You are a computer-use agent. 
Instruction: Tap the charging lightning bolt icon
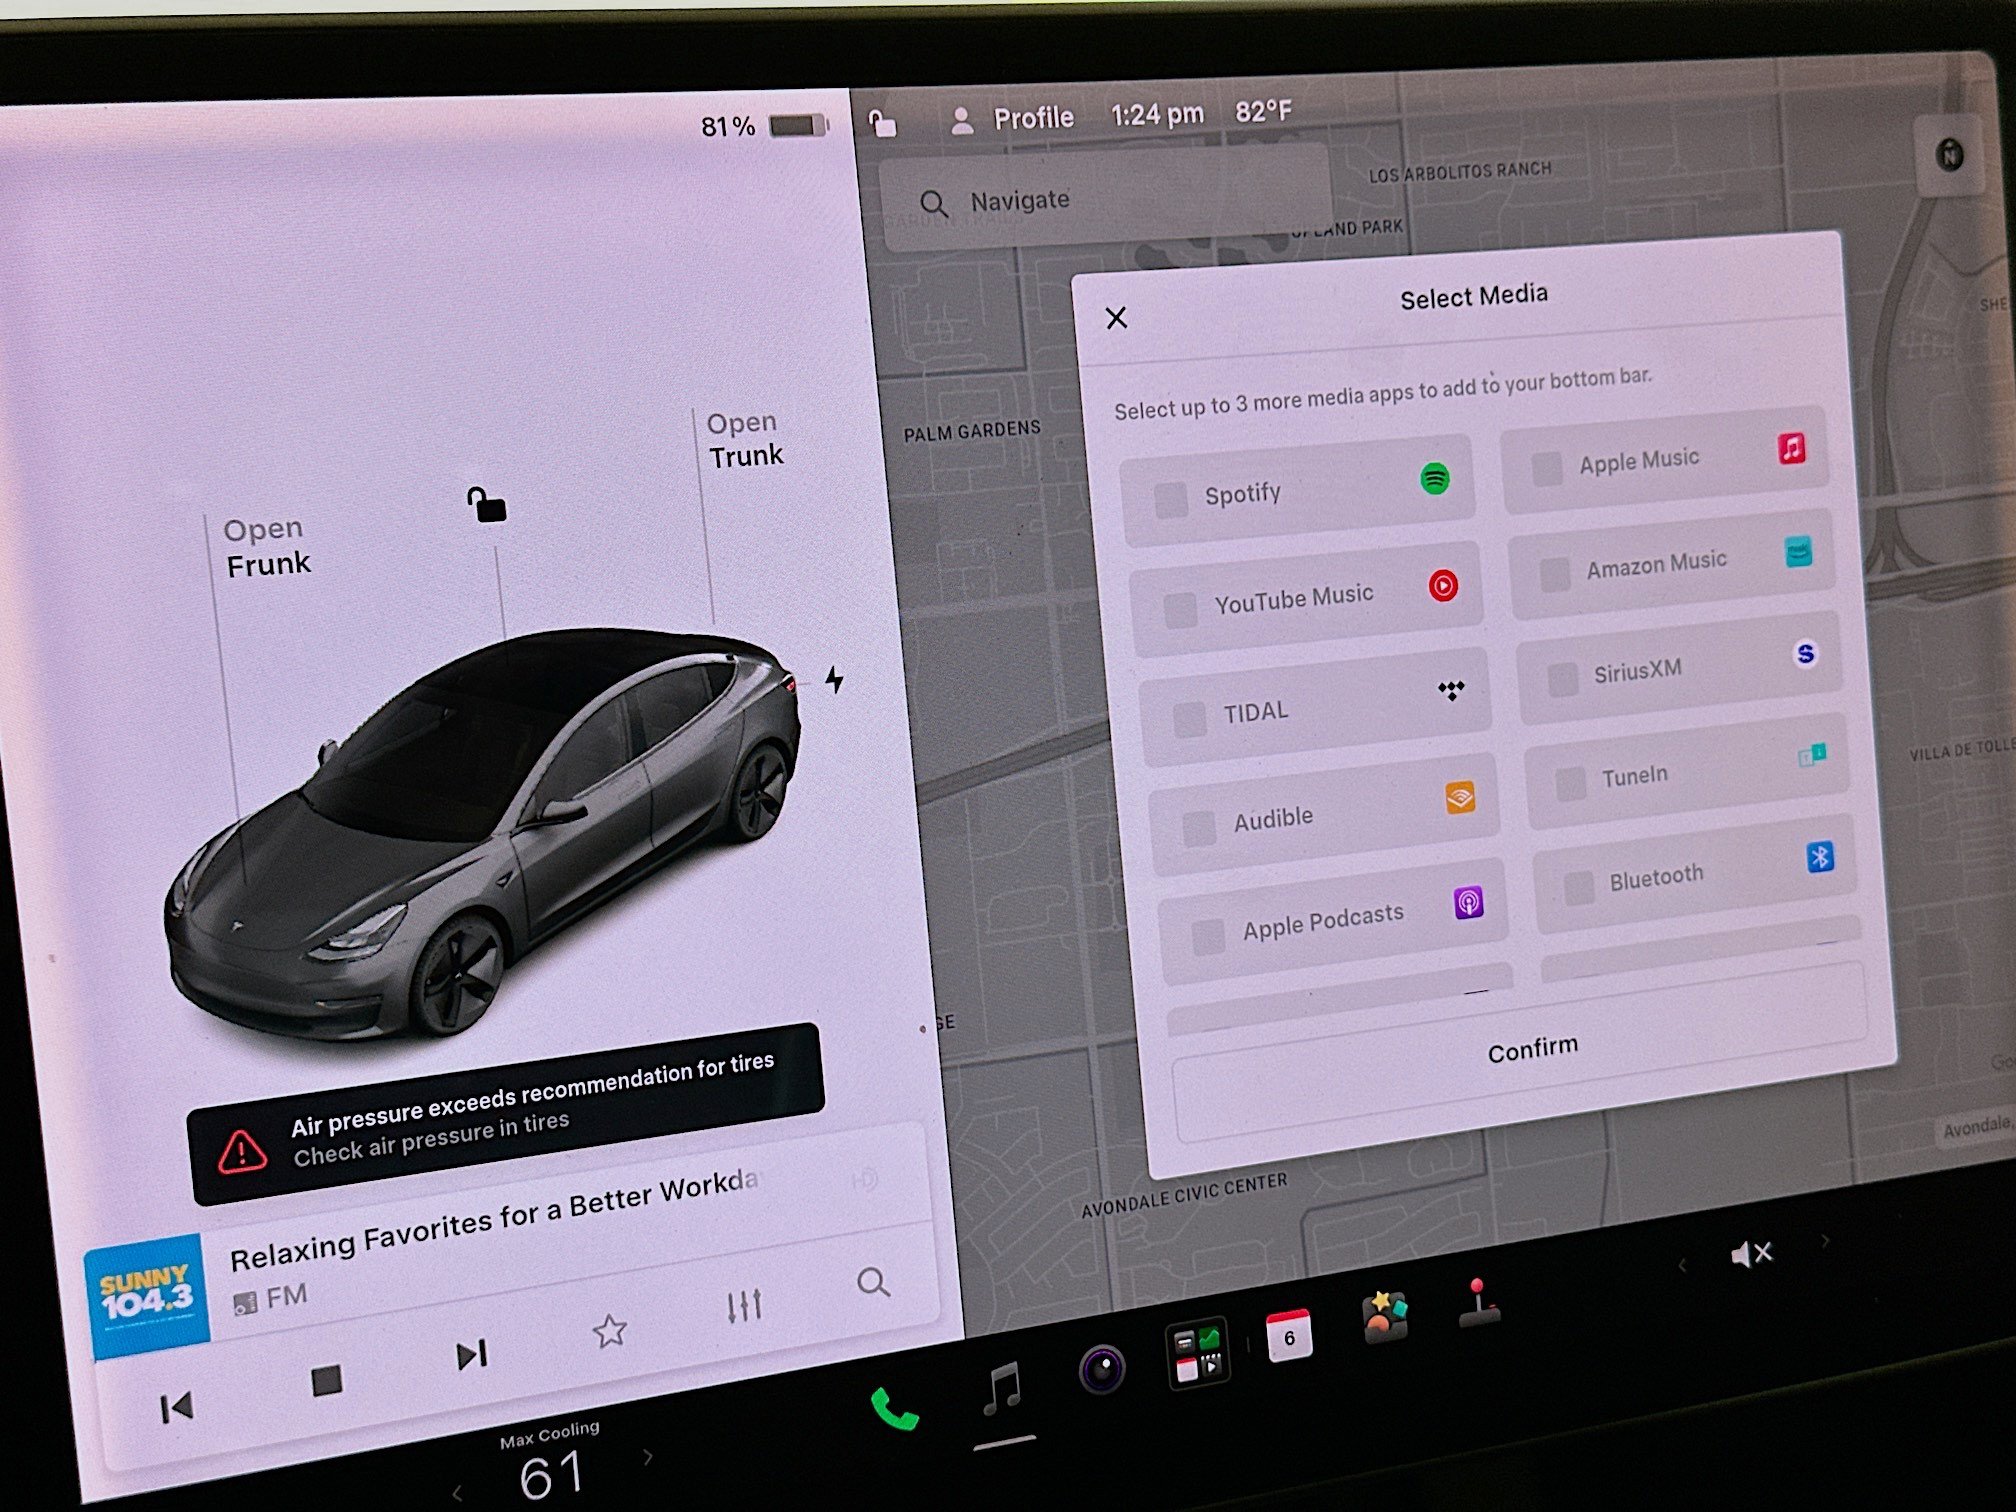(x=834, y=680)
